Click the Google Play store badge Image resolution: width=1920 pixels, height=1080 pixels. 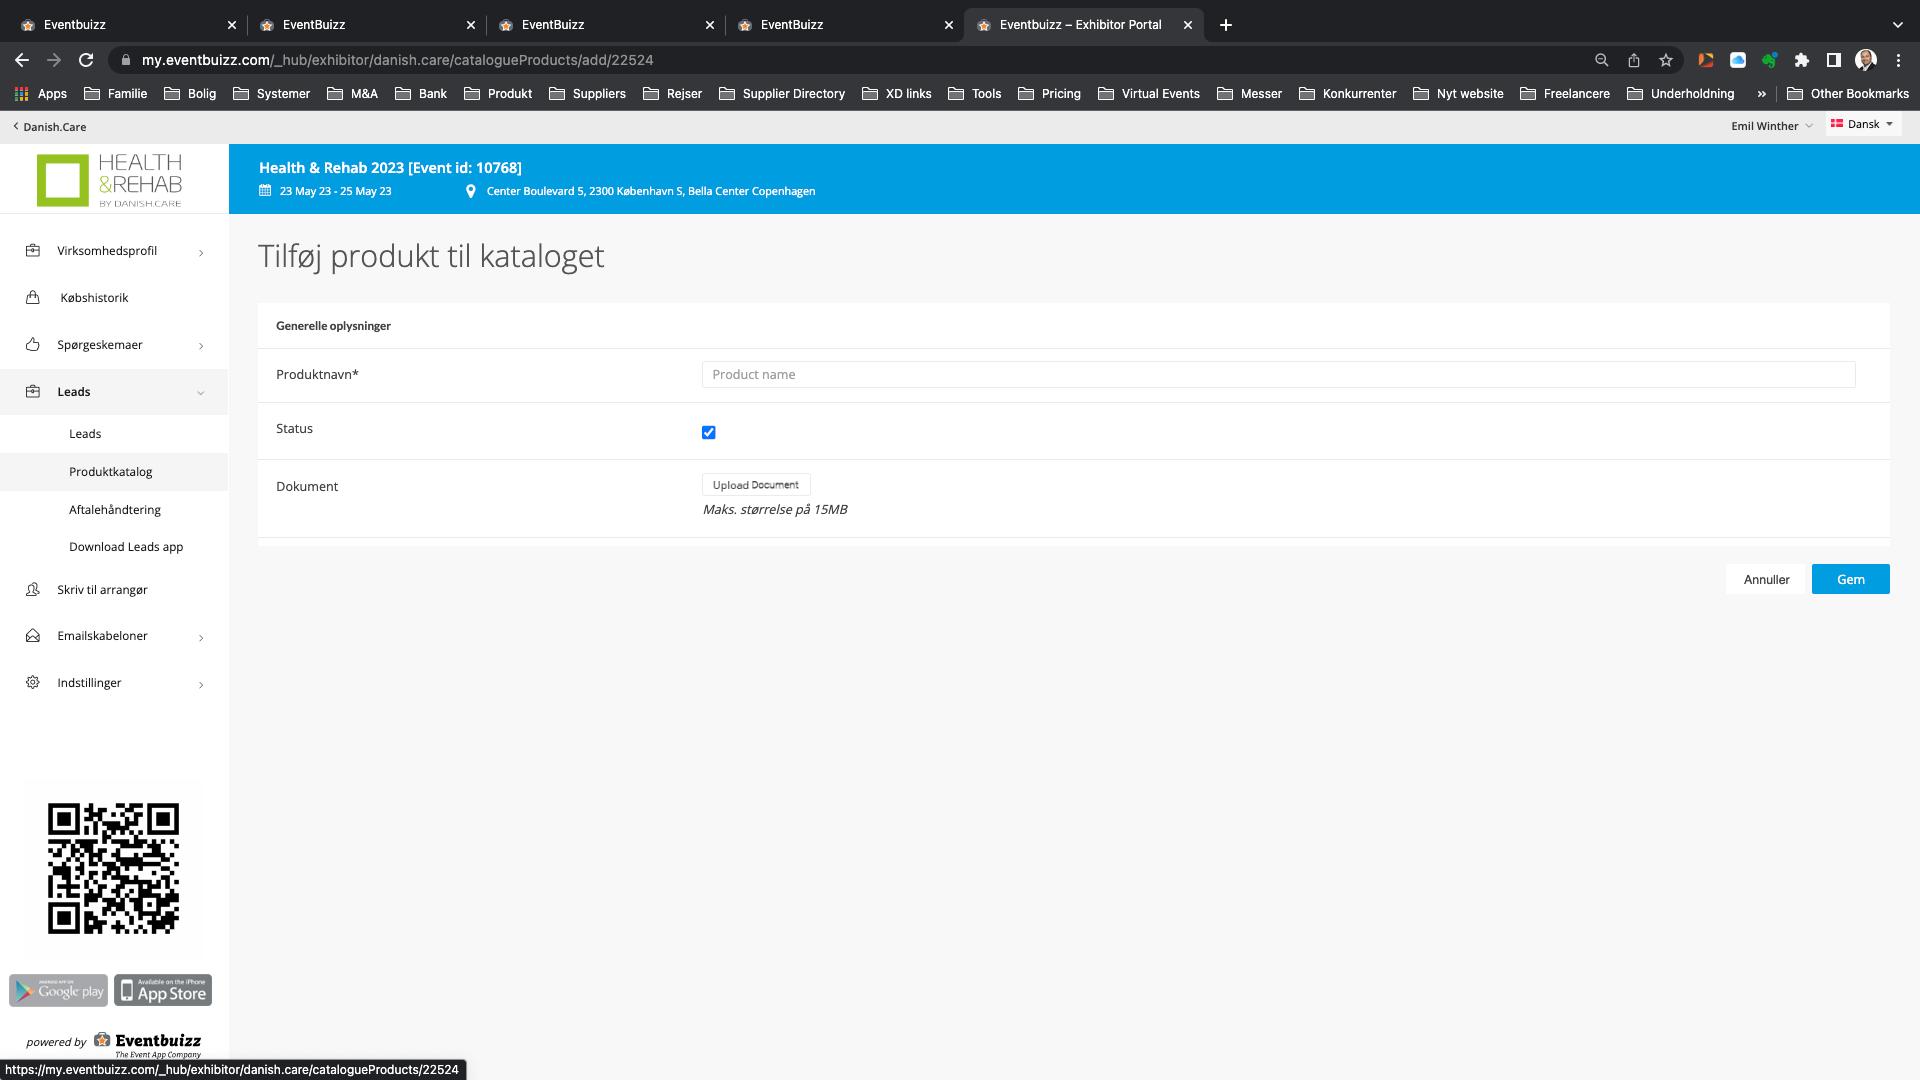[x=58, y=990]
